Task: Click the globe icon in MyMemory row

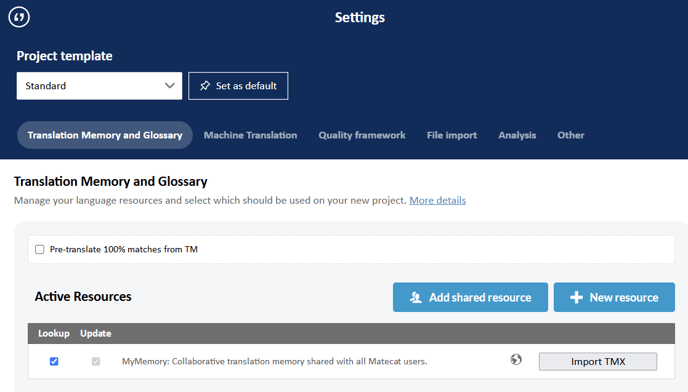Action: pyautogui.click(x=516, y=360)
